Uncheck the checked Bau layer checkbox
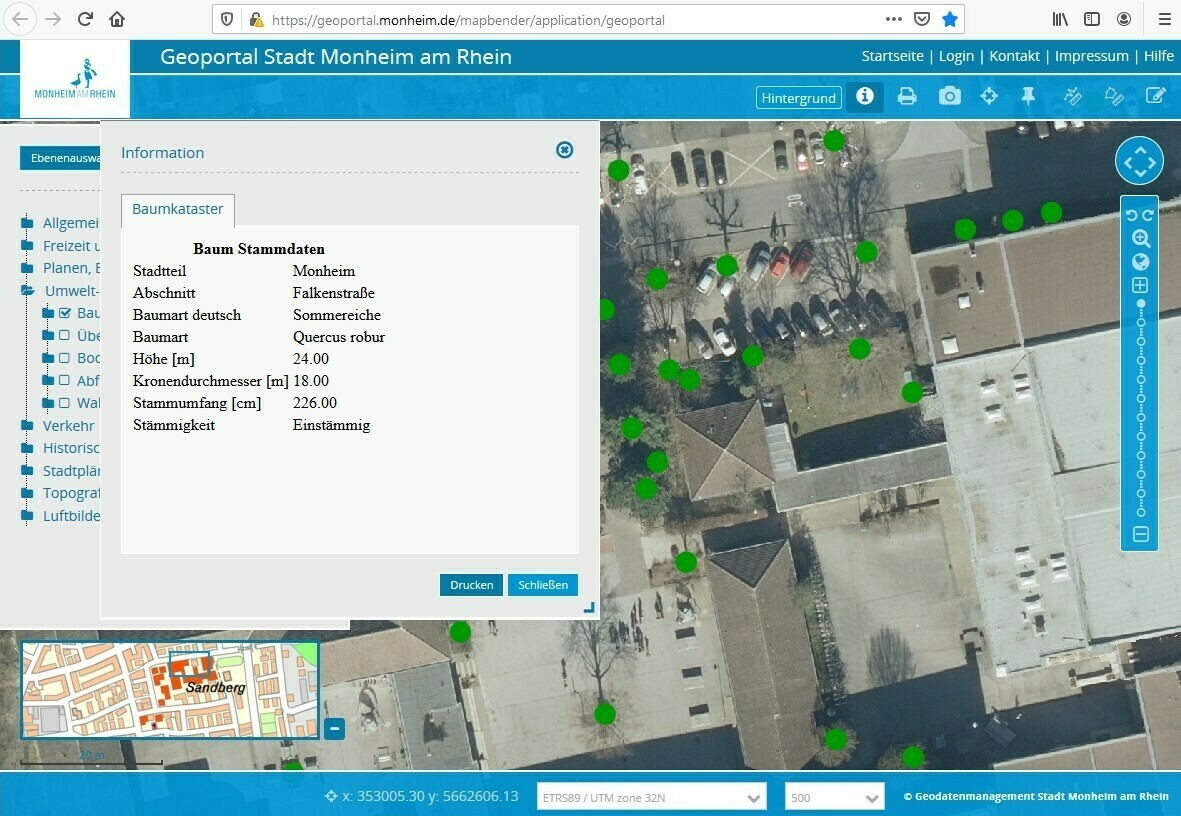Image resolution: width=1181 pixels, height=816 pixels. (x=65, y=313)
